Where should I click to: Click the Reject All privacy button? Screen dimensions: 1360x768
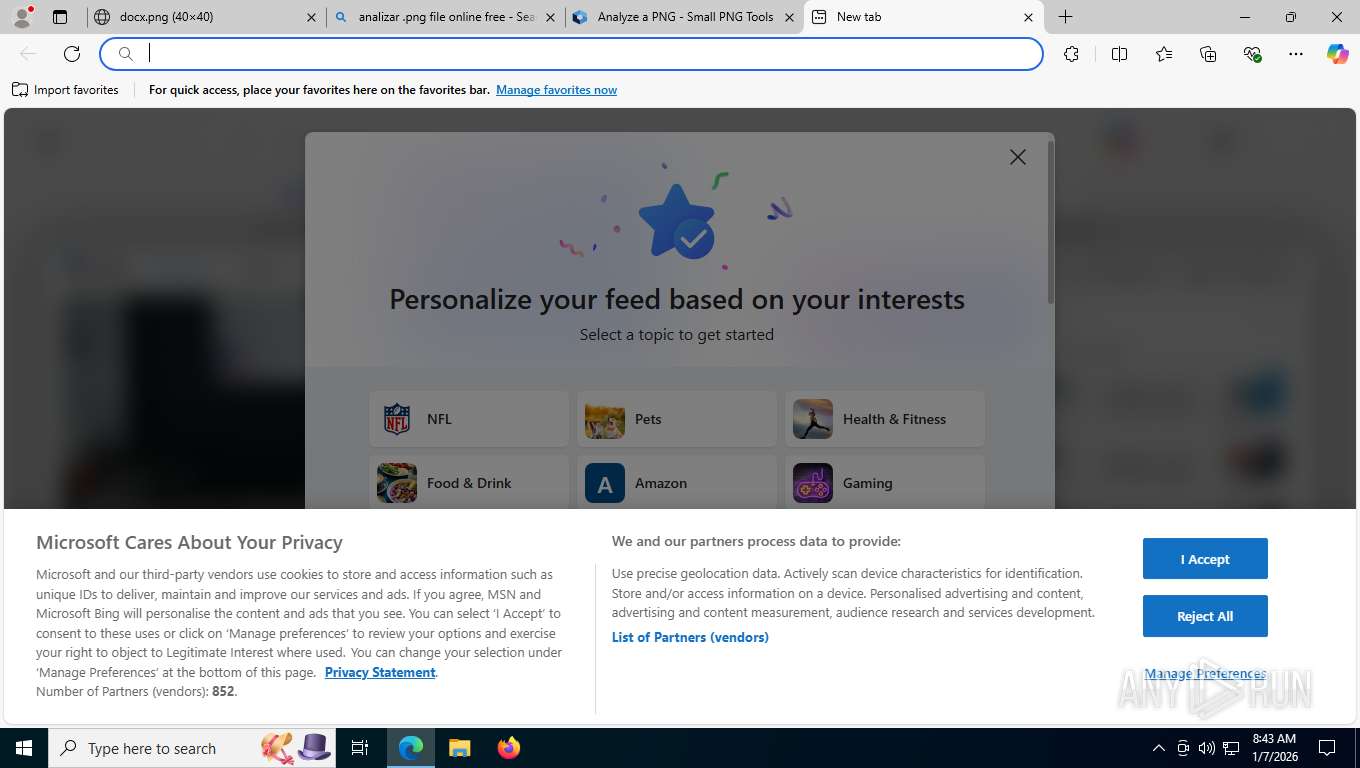pyautogui.click(x=1205, y=616)
